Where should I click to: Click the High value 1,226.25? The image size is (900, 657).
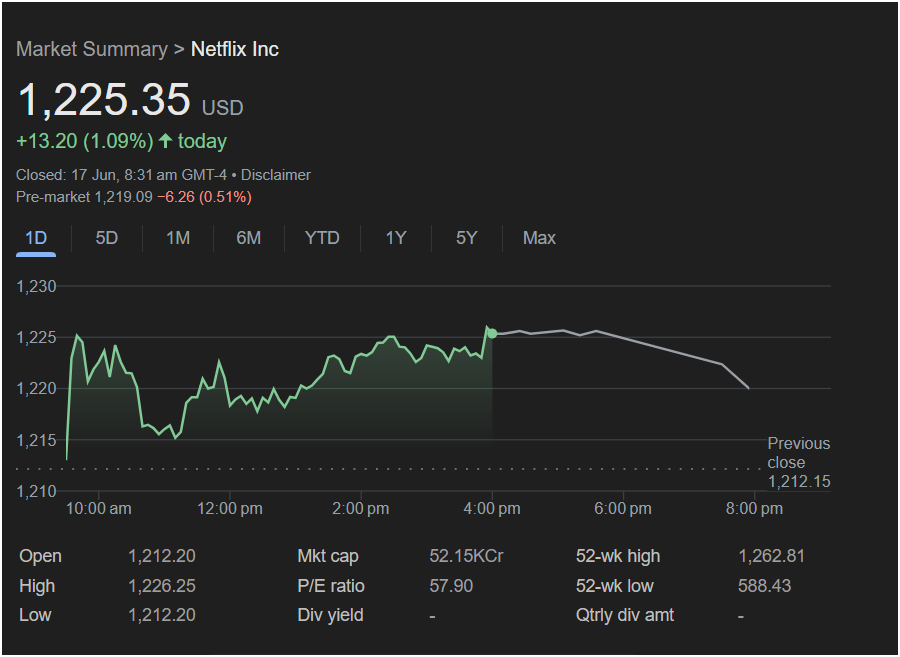(x=162, y=586)
